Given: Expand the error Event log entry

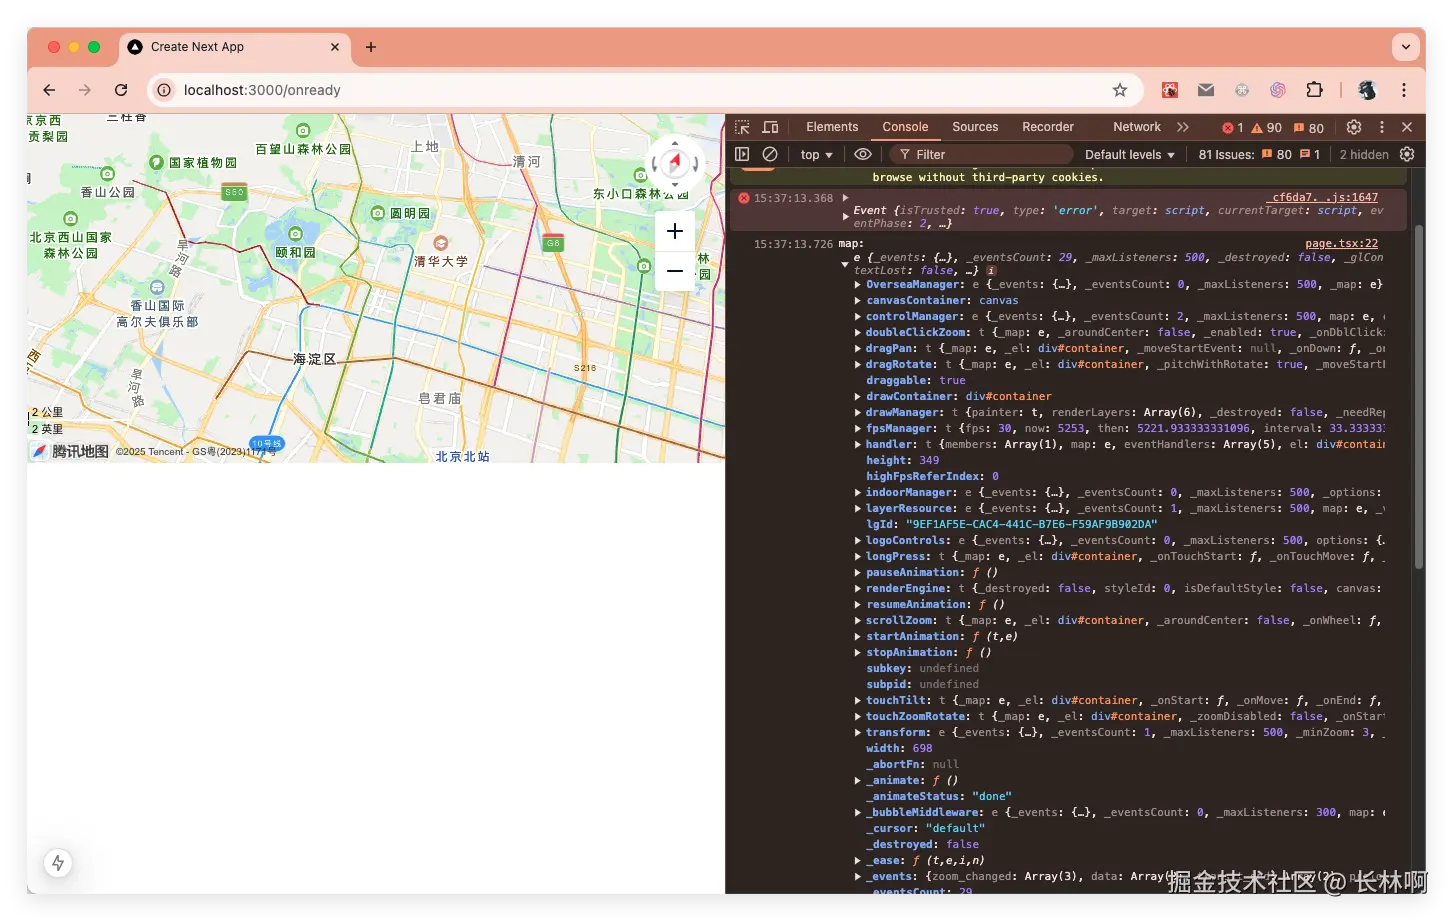Looking at the screenshot, I should click(x=846, y=216).
